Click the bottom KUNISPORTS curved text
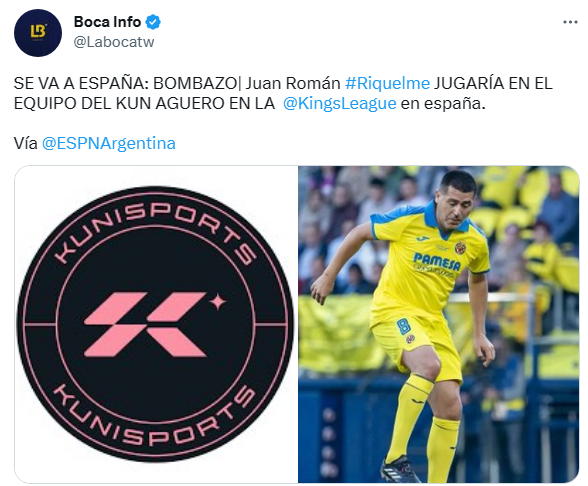 (154, 416)
